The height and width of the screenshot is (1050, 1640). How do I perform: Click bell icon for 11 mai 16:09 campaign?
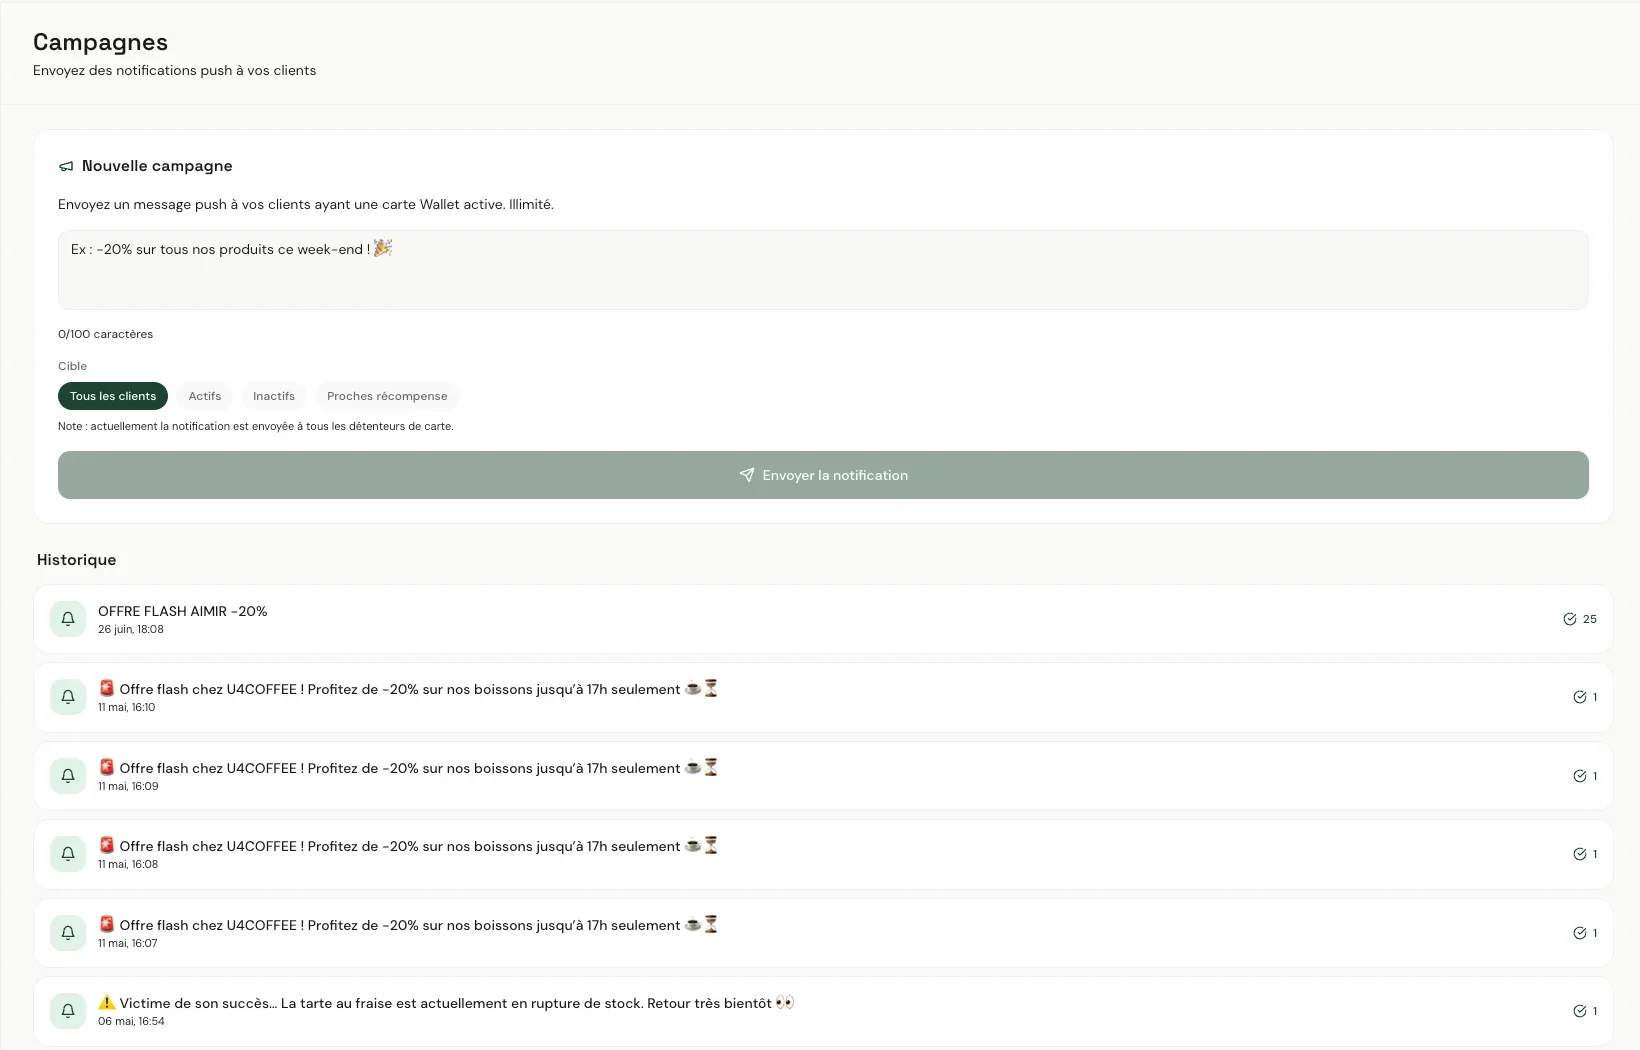tap(68, 776)
